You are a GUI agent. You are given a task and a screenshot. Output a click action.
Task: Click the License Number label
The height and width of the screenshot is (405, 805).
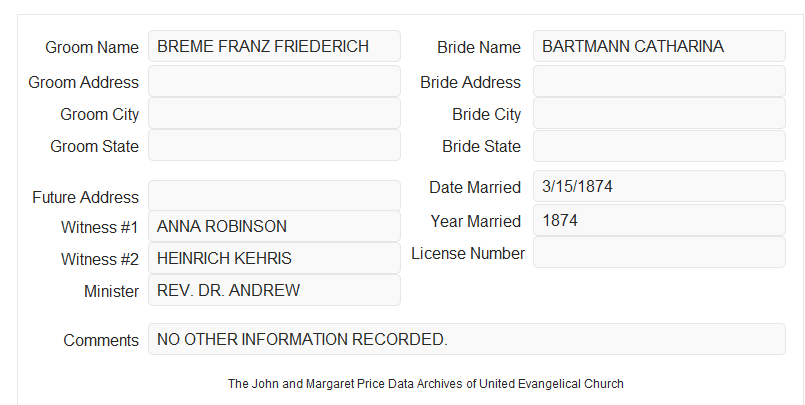[x=468, y=254]
